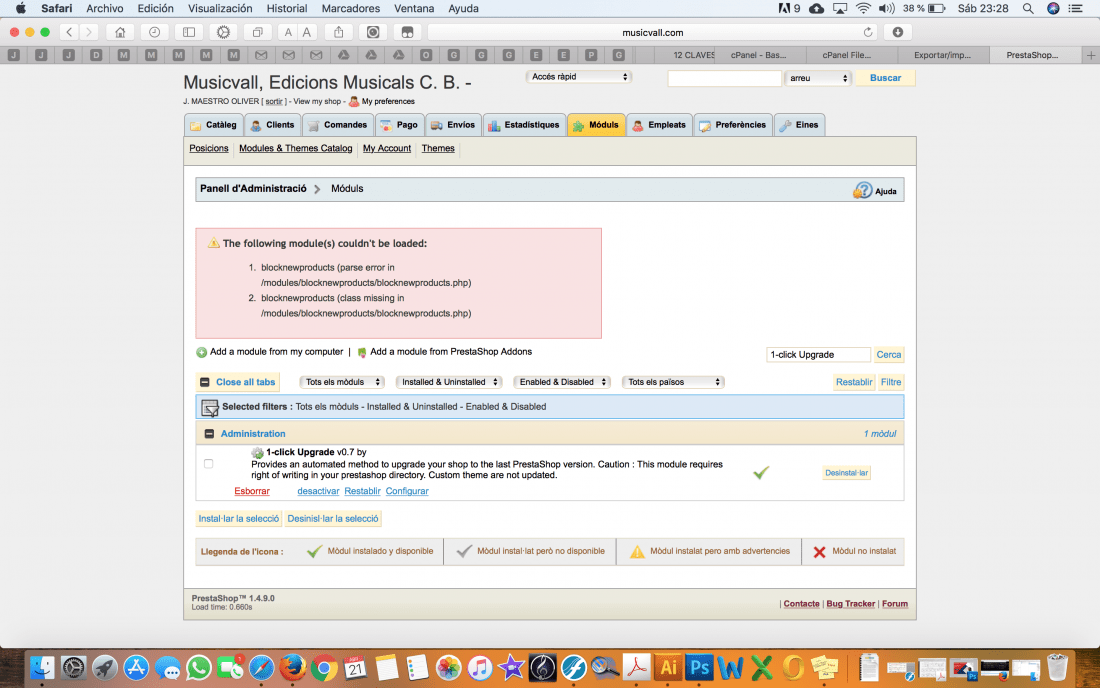Click the Esborrar link
Viewport: 1100px width, 688px height.
(x=252, y=491)
